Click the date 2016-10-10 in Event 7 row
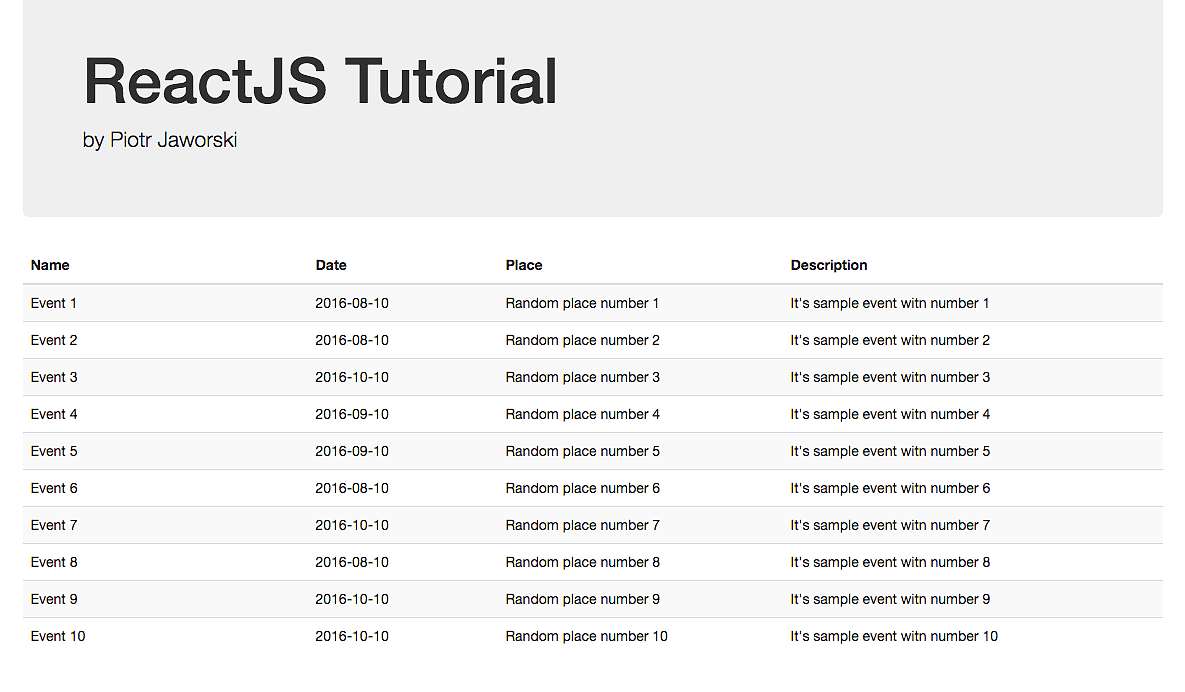 point(352,525)
